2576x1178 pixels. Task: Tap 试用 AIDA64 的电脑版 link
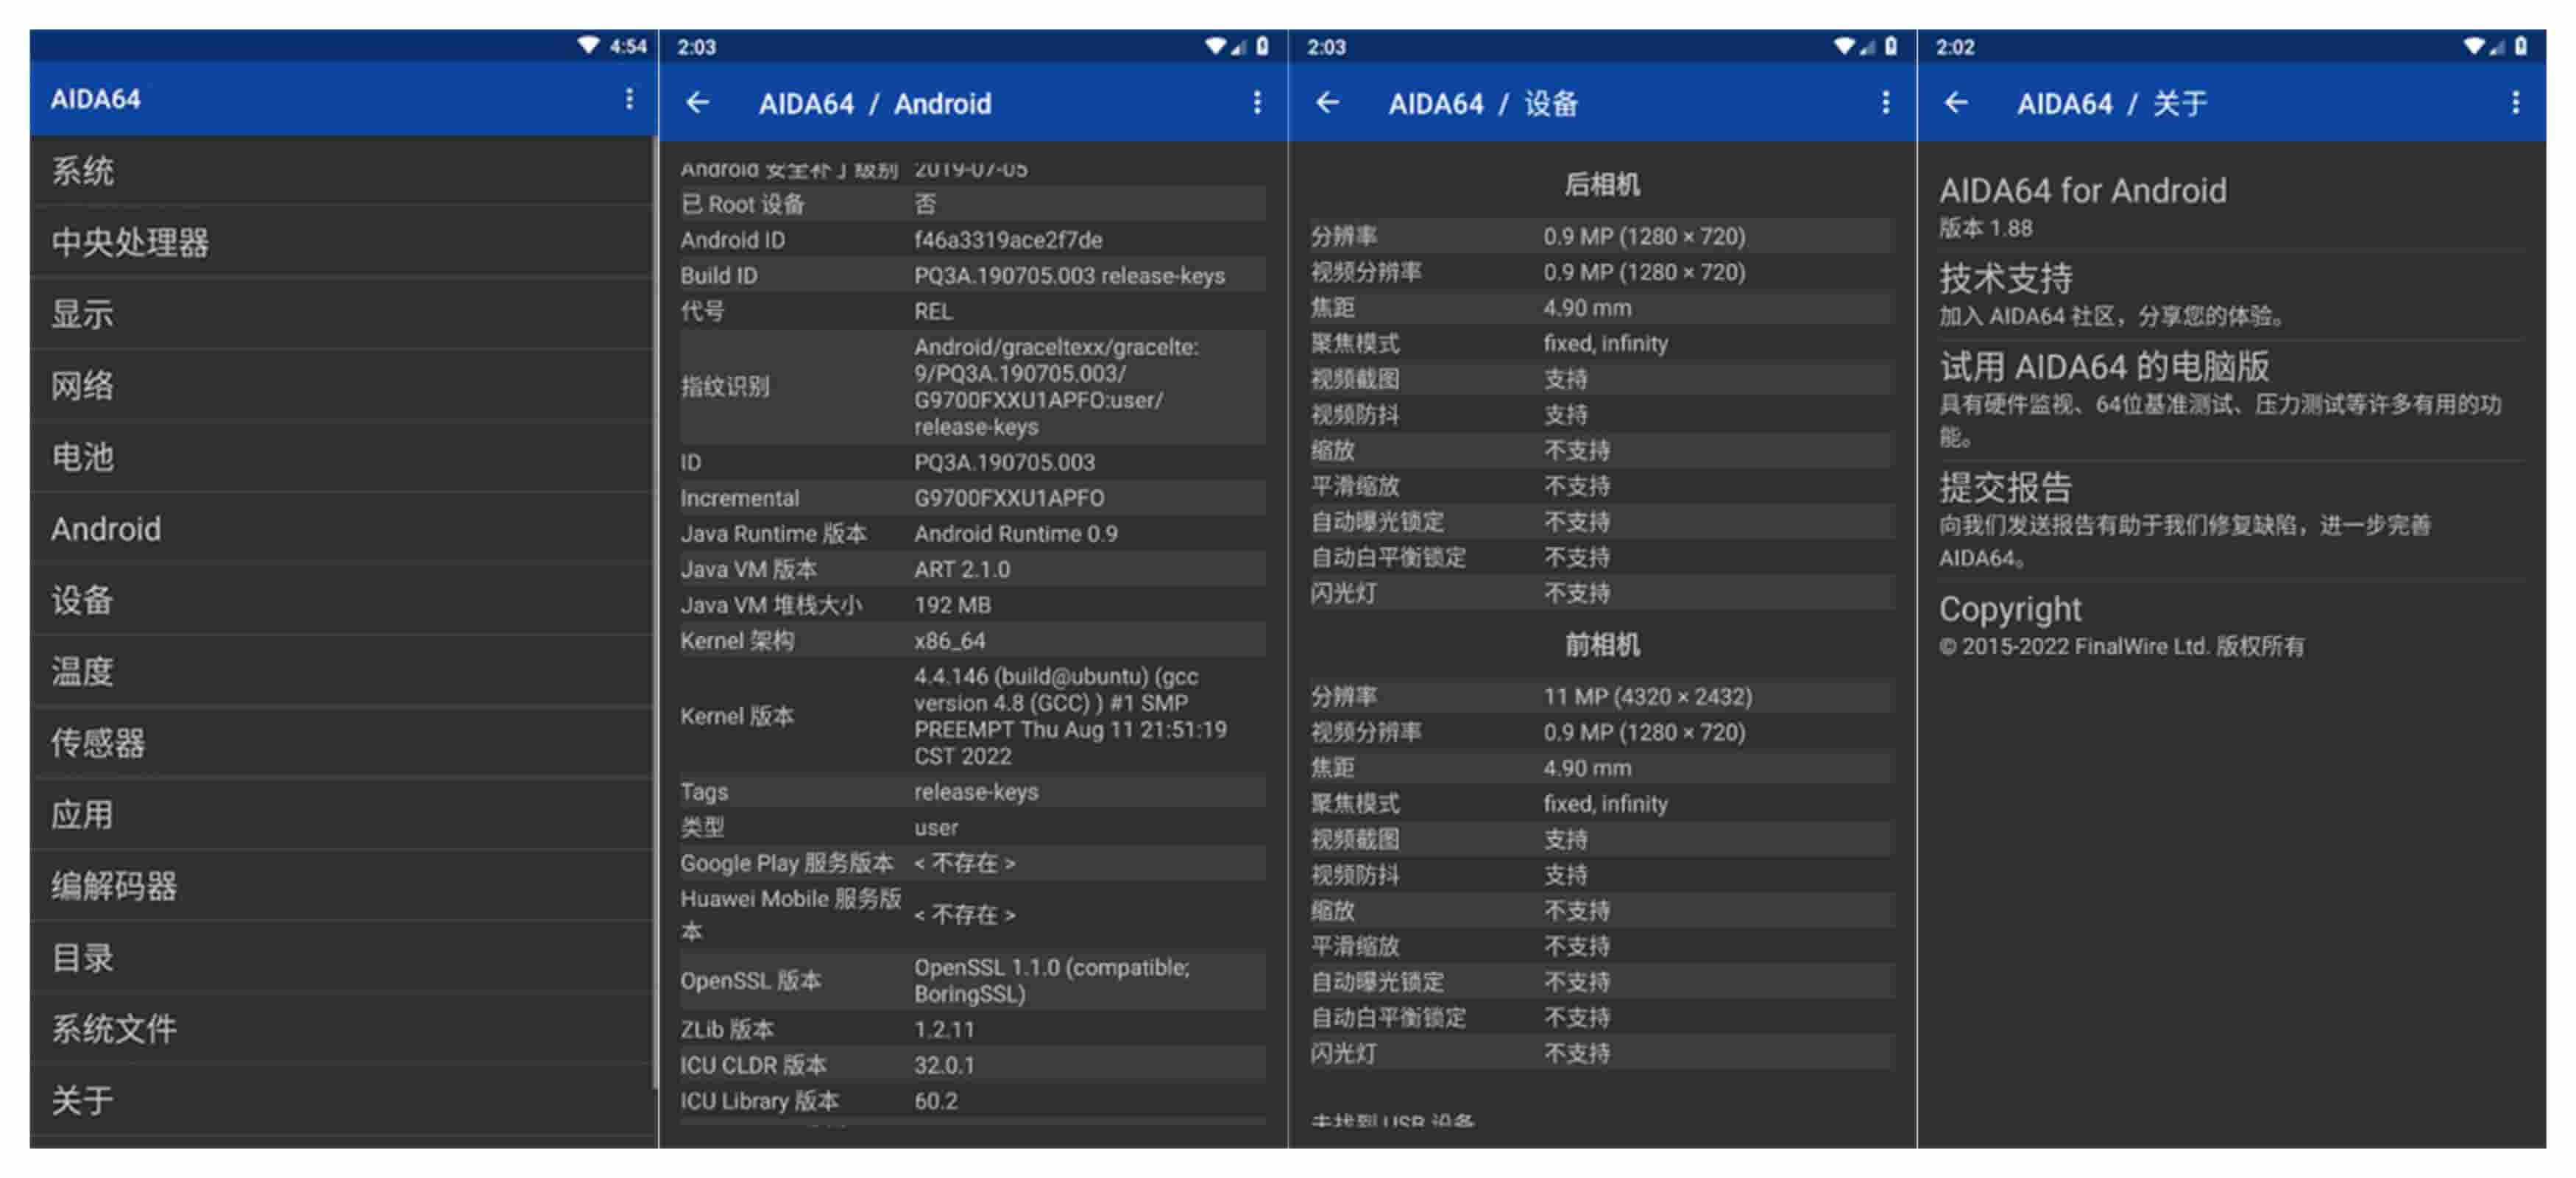click(x=2104, y=367)
